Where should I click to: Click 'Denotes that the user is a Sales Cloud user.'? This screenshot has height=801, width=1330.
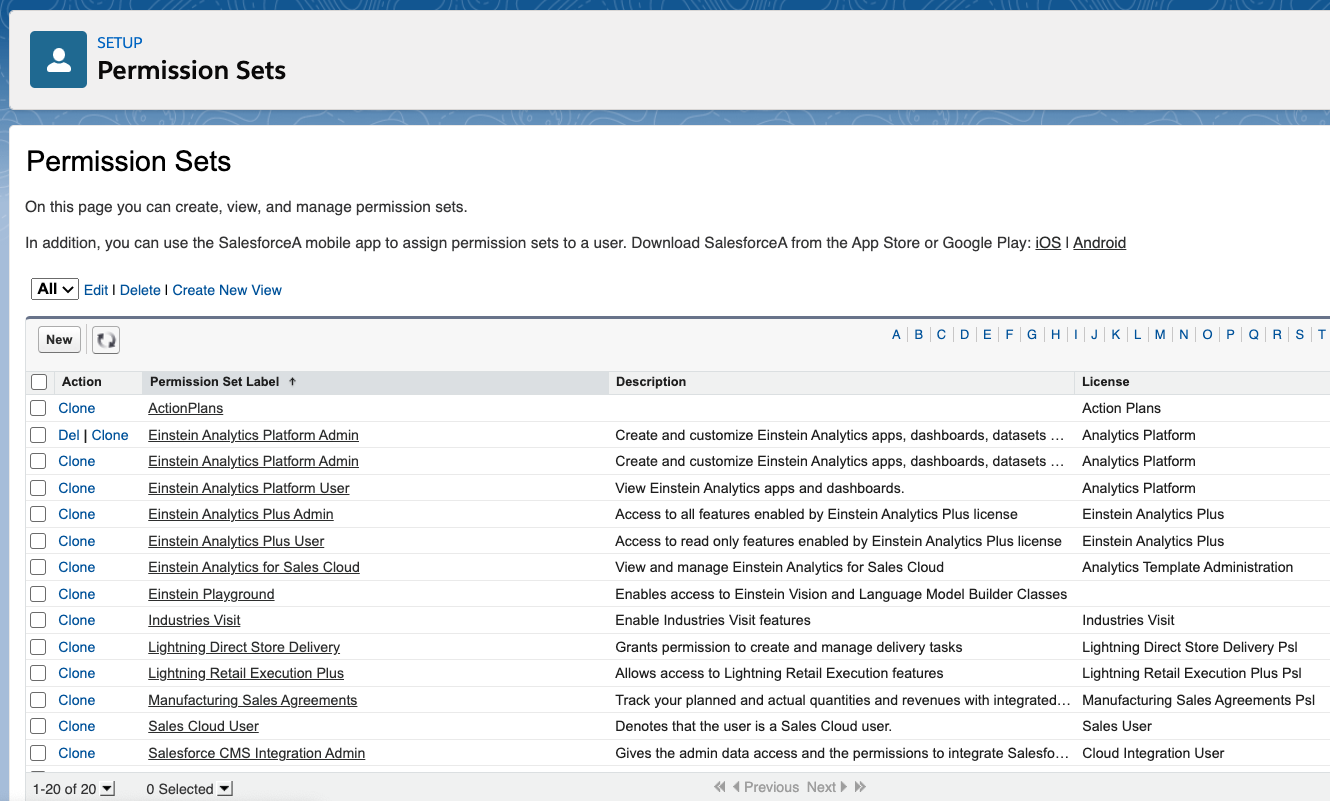(754, 726)
